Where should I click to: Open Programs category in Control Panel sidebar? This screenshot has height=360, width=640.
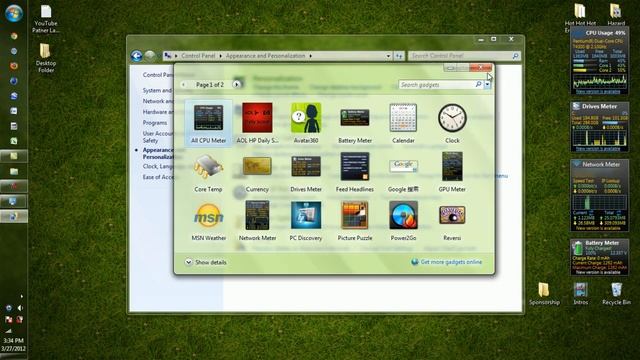click(155, 122)
